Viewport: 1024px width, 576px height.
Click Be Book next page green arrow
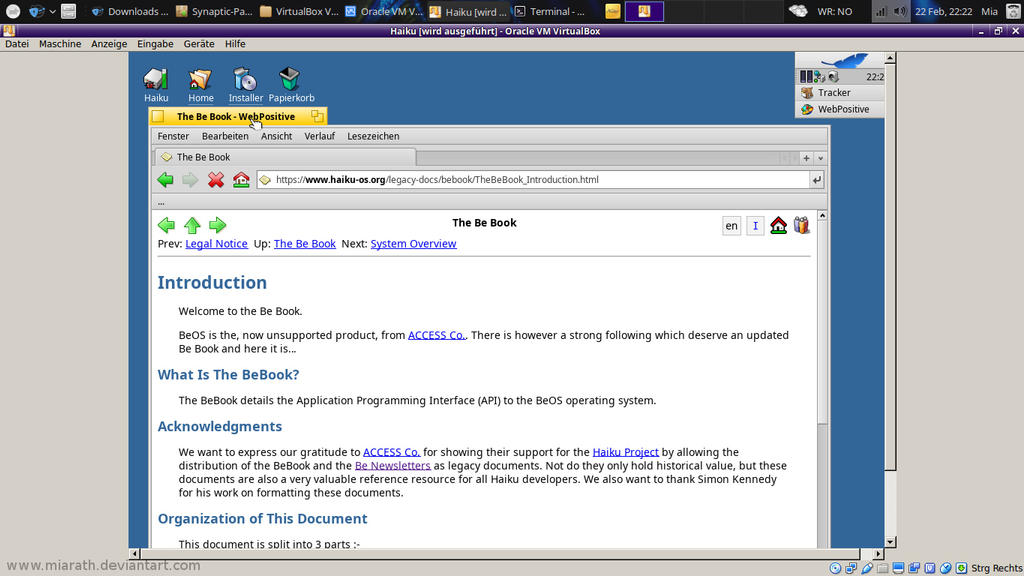217,225
